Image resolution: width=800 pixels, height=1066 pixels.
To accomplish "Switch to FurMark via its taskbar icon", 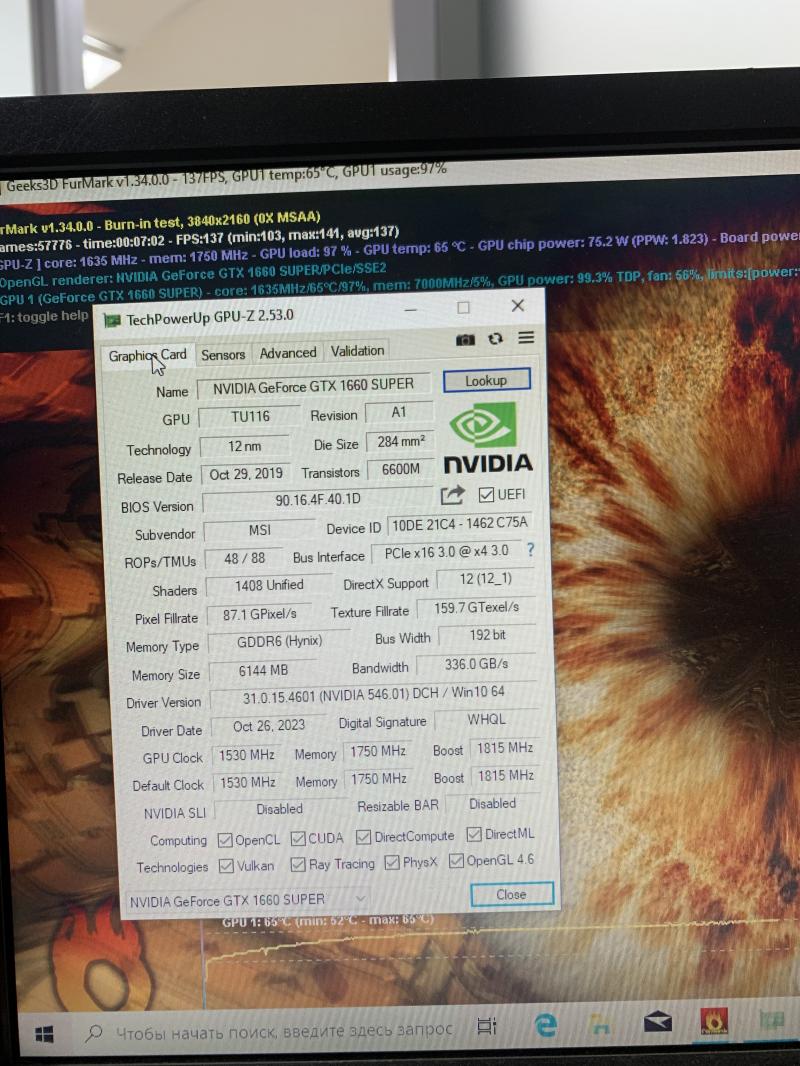I will pos(714,1020).
